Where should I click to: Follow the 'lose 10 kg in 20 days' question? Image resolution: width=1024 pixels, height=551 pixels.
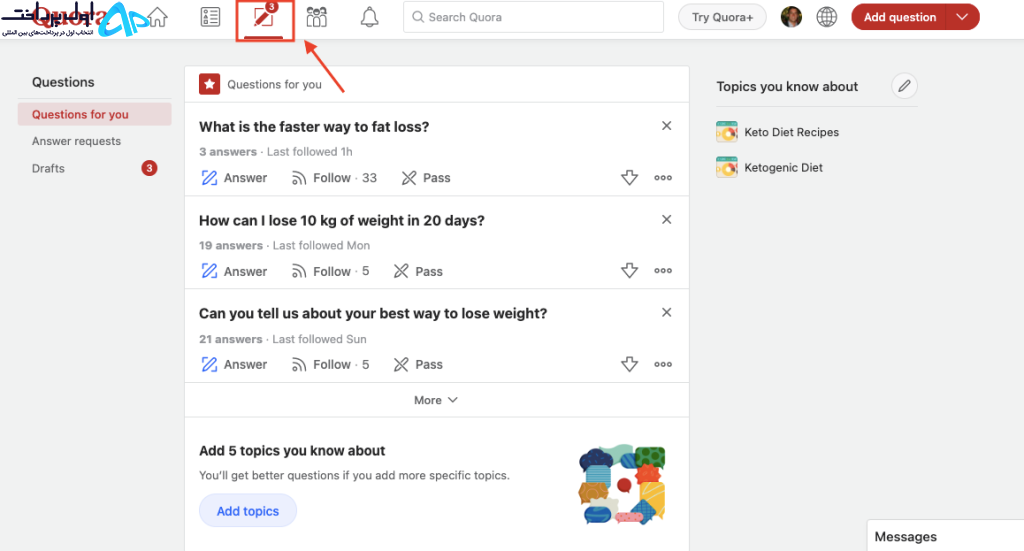[330, 271]
